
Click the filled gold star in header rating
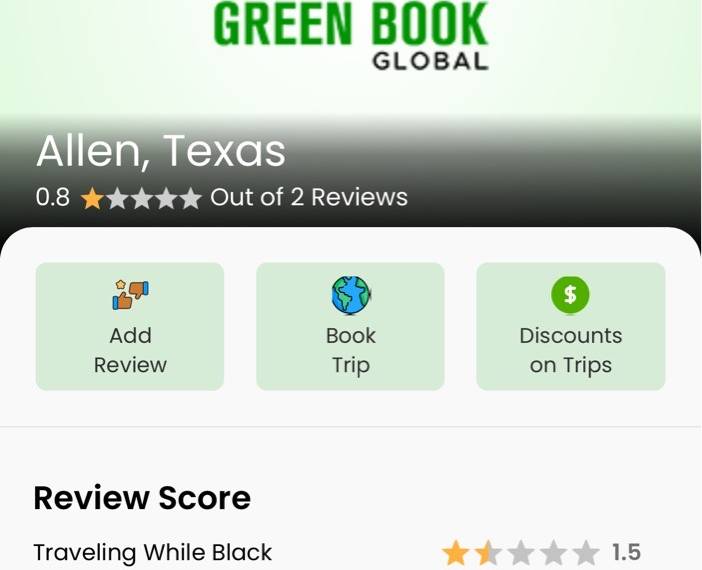tap(93, 198)
